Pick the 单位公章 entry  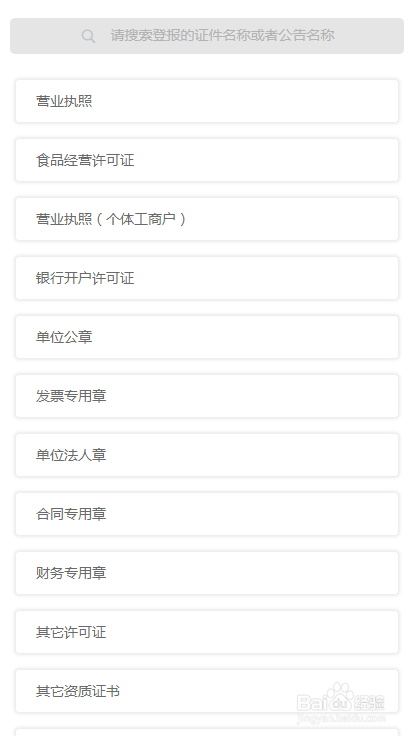tap(207, 337)
